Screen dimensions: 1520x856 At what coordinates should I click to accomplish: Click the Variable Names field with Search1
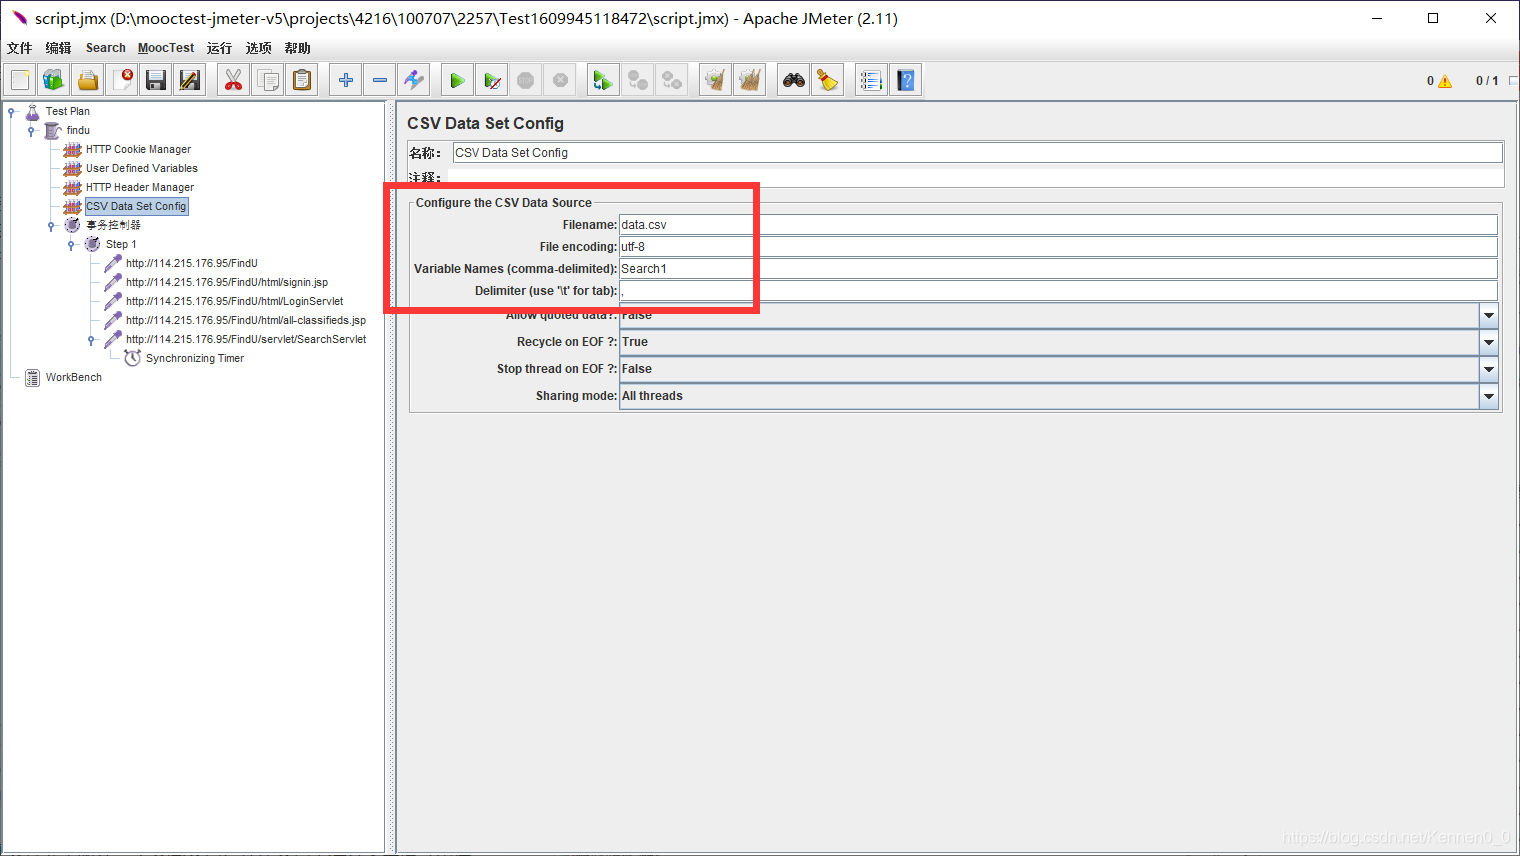(x=1058, y=269)
